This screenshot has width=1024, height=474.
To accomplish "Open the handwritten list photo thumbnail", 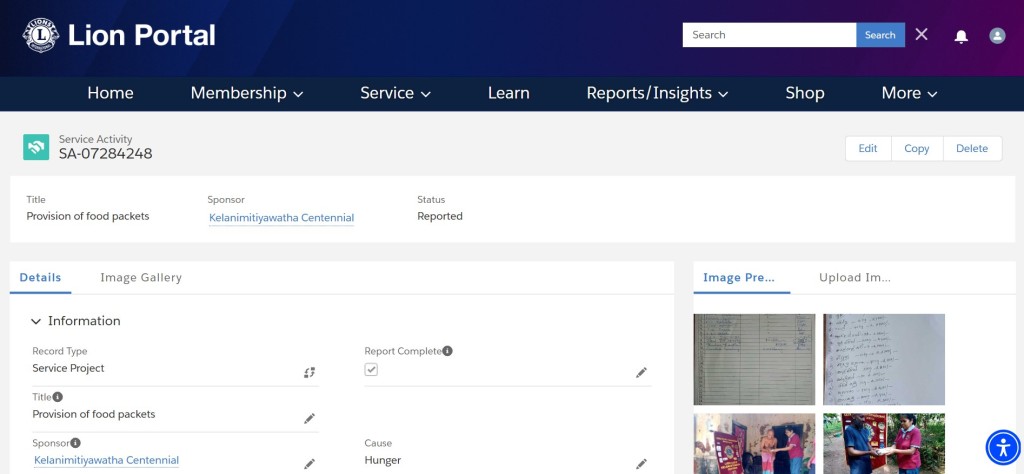I will coord(884,359).
